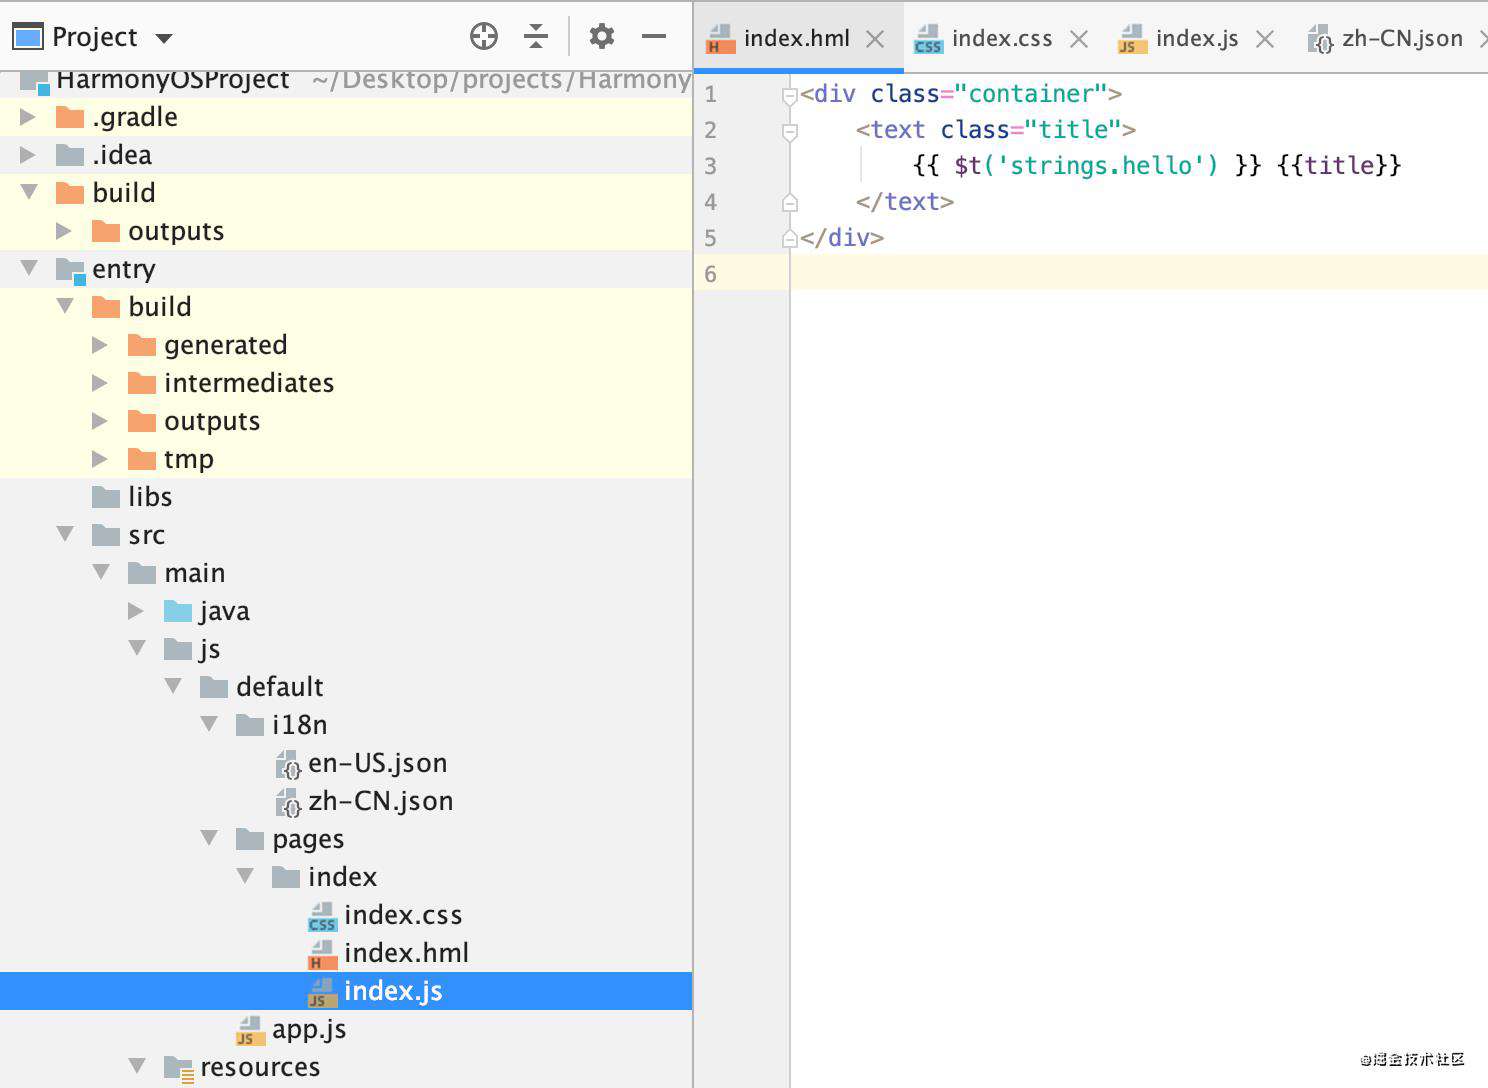Click the index.css file icon in tree
1488x1088 pixels.
point(322,916)
